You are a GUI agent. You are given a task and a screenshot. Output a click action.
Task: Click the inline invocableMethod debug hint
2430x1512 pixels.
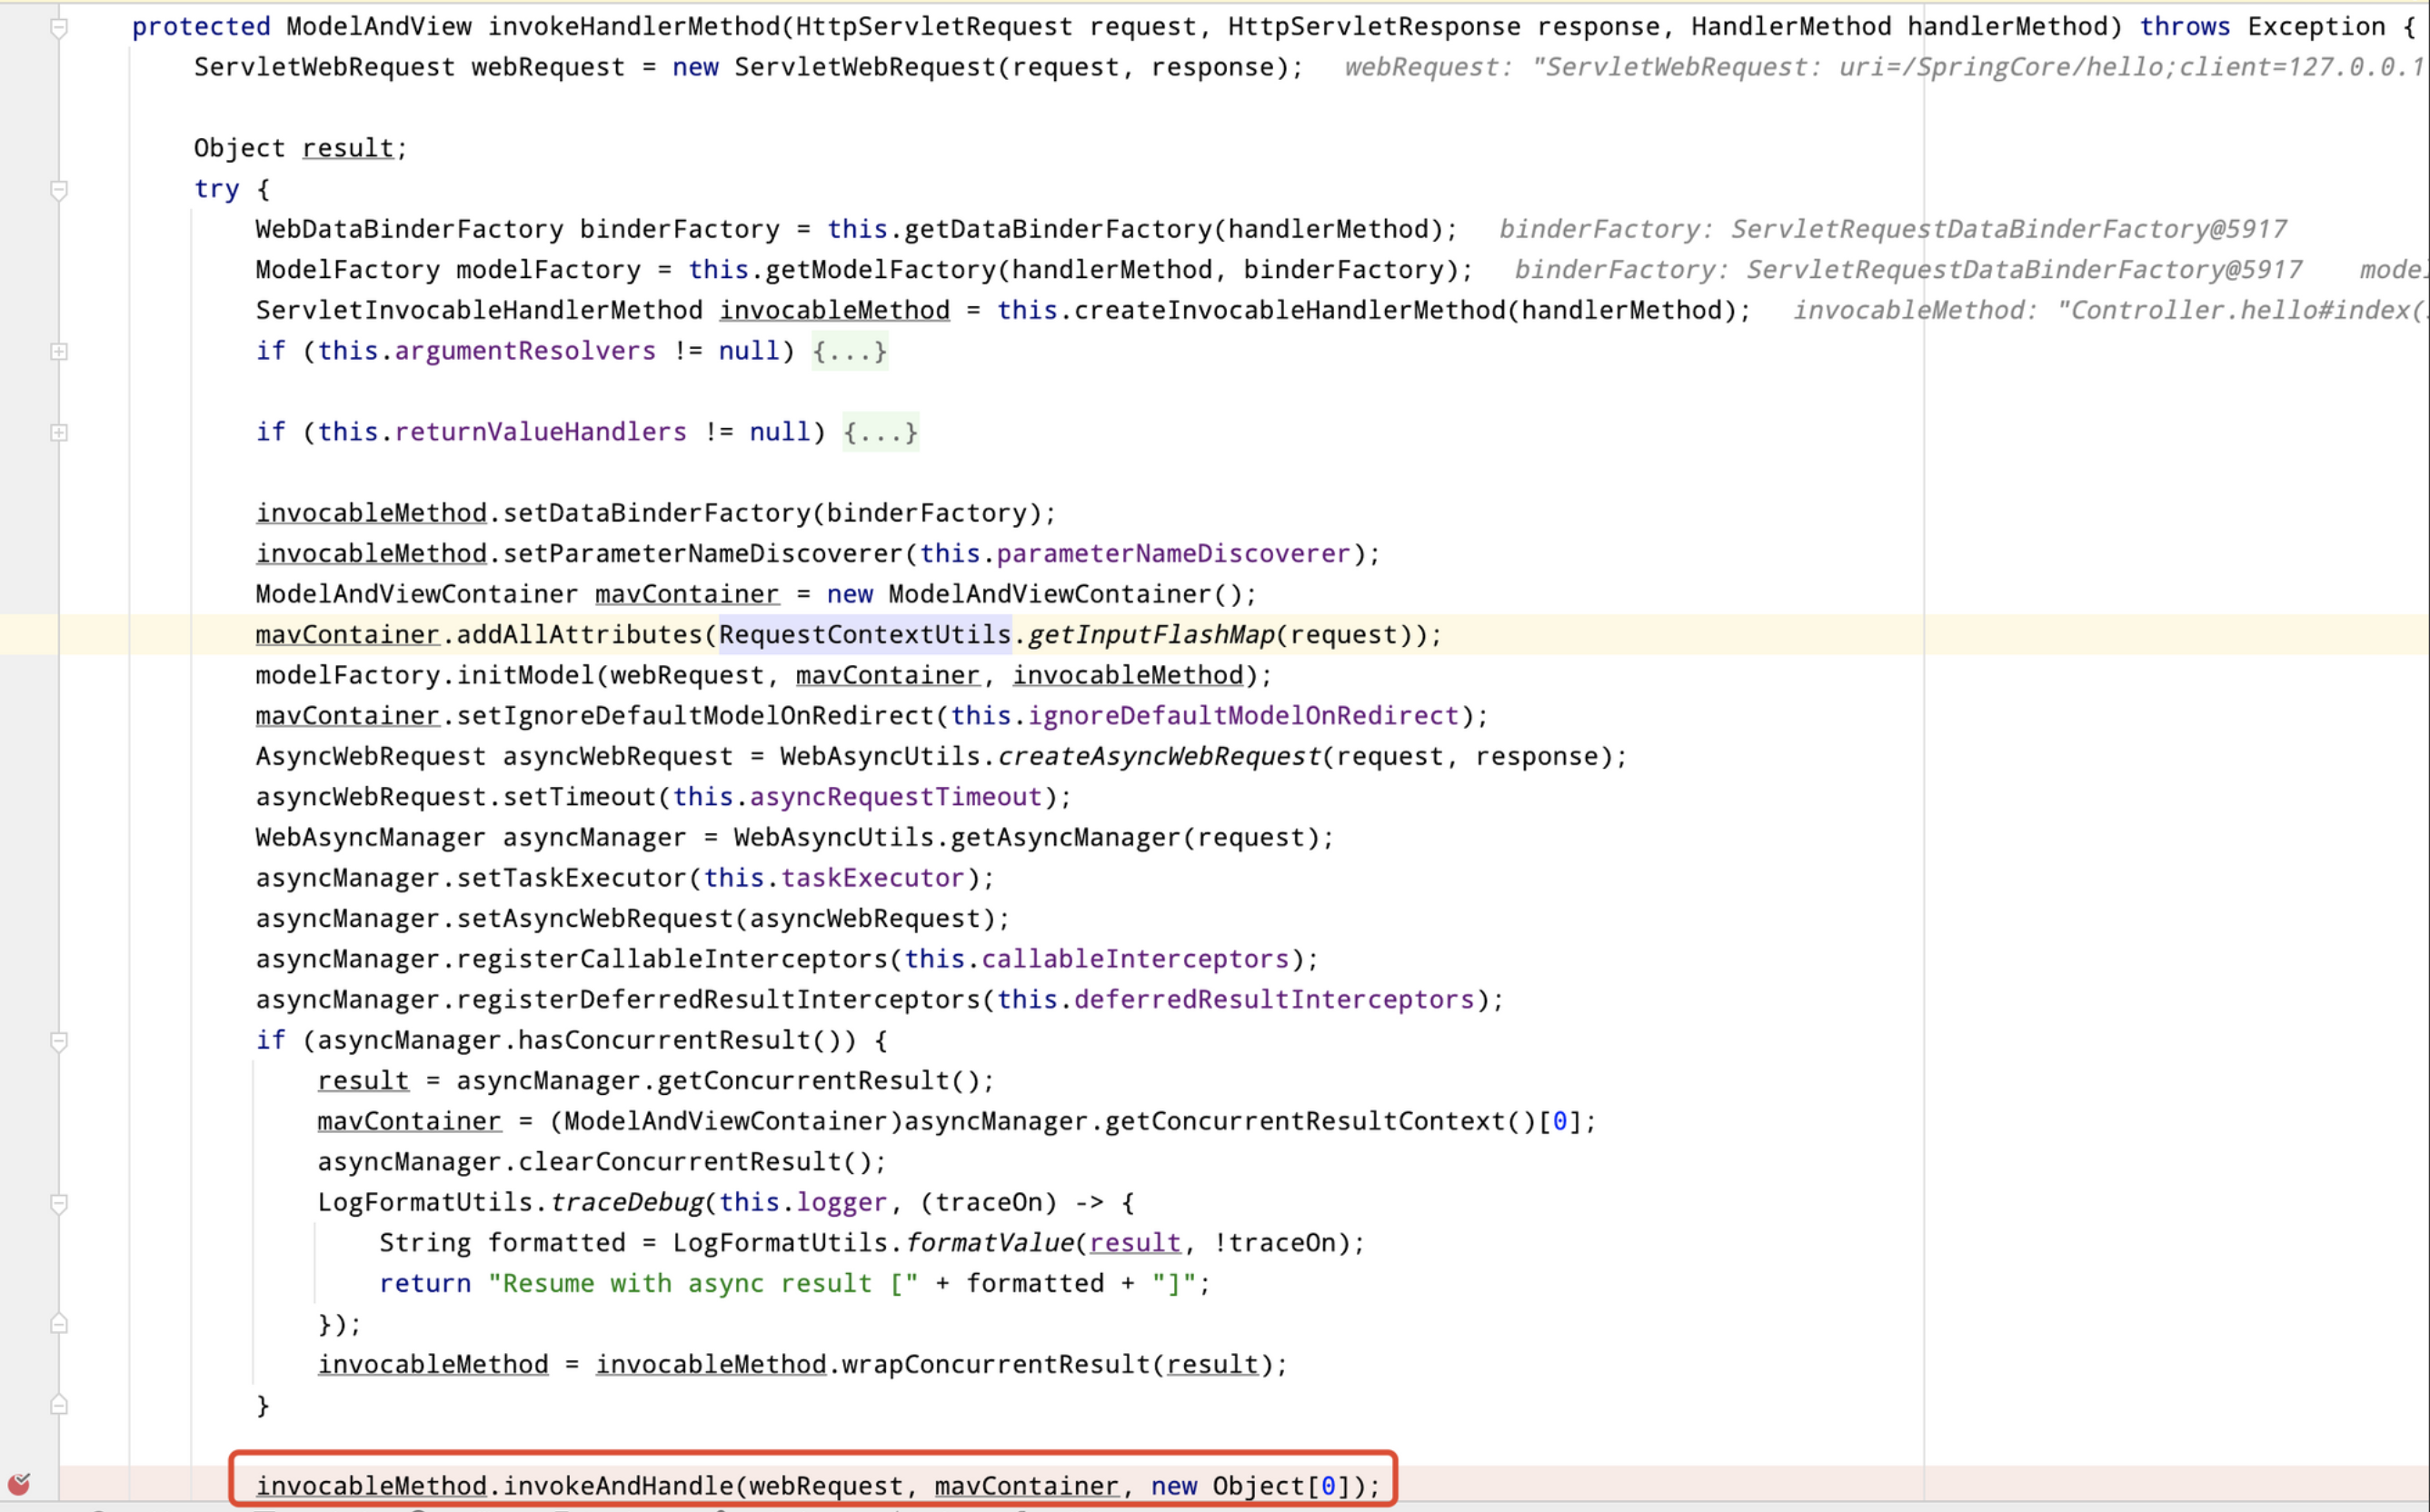[x=2110, y=310]
